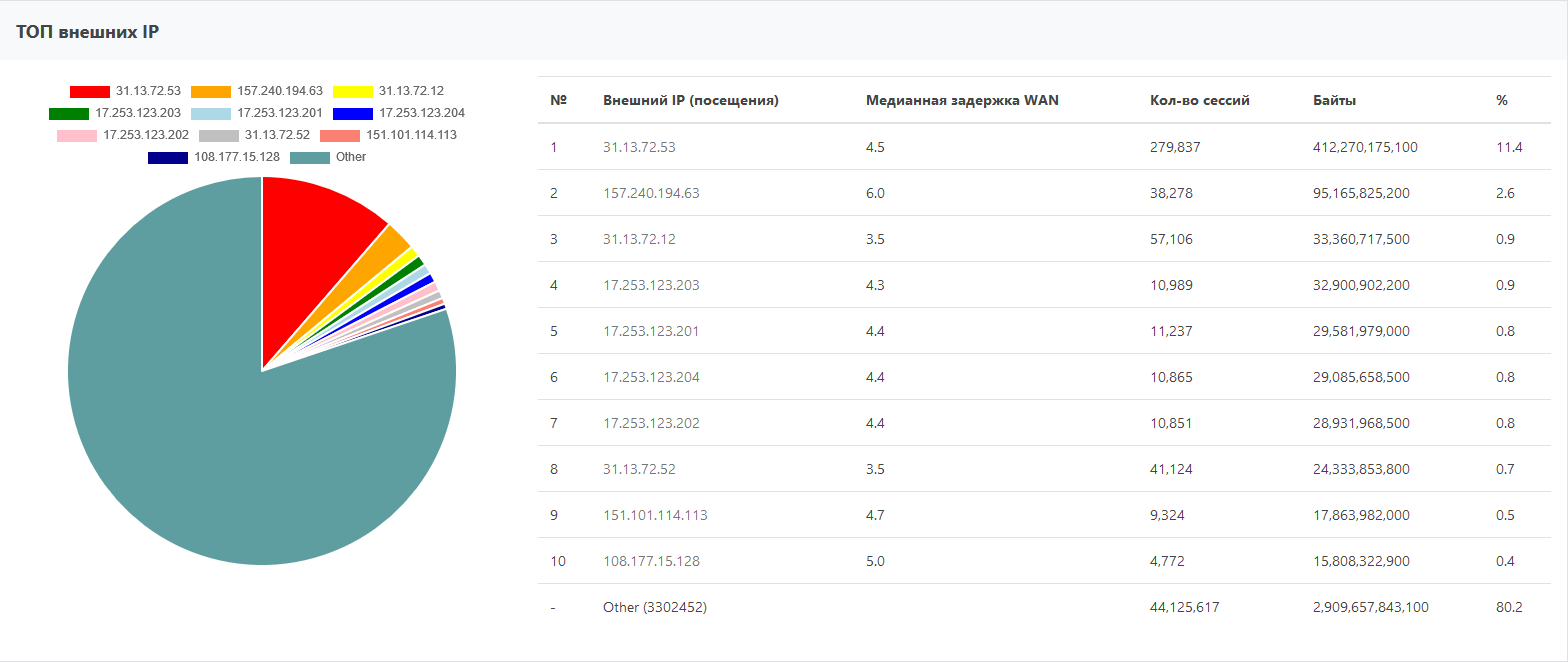Viewport: 1568px width, 662px height.
Task: Select session count 44,125,617
Action: tap(1185, 607)
